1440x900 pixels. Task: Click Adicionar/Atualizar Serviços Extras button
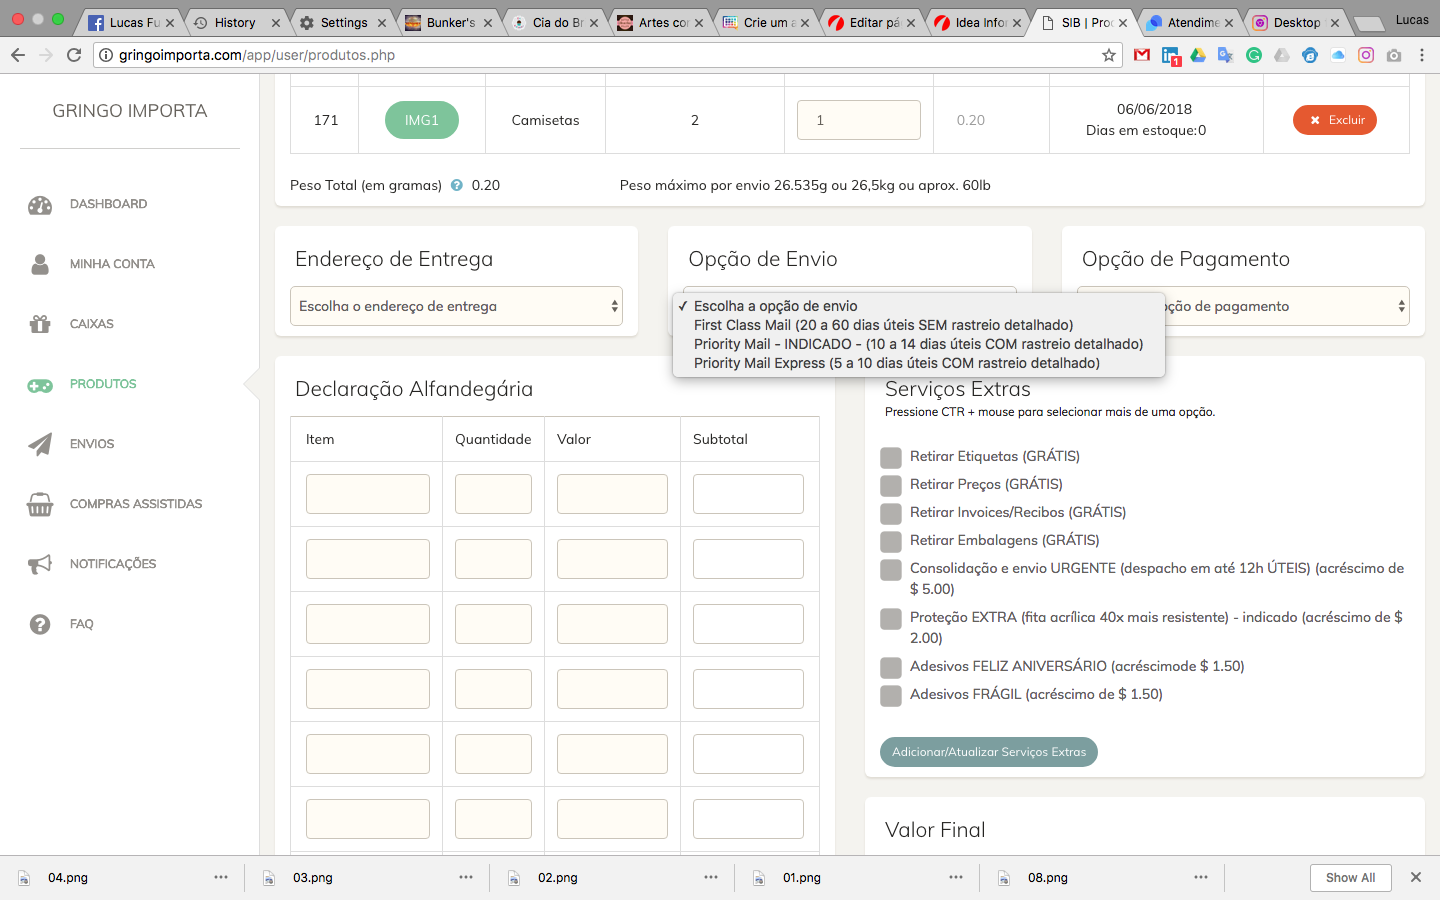(x=989, y=752)
